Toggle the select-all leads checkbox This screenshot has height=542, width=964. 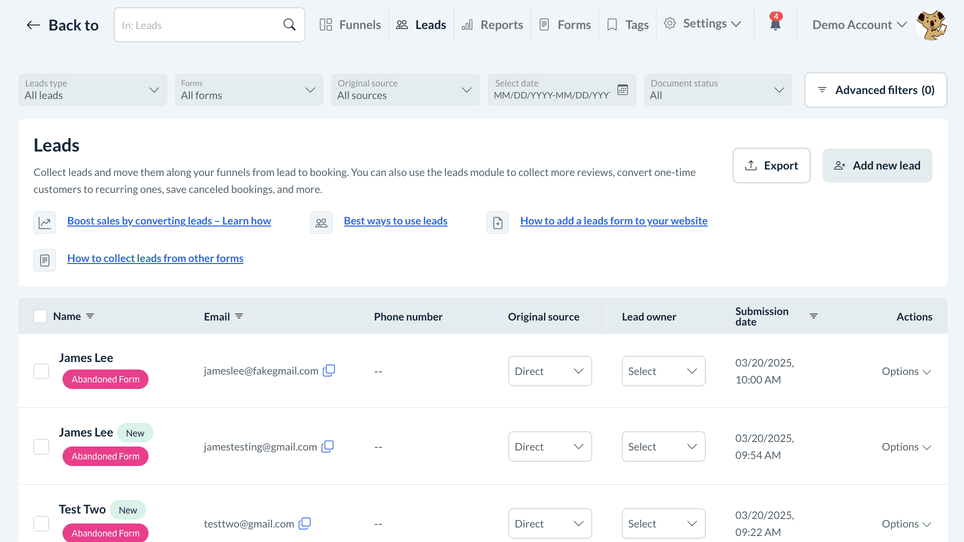click(x=40, y=316)
